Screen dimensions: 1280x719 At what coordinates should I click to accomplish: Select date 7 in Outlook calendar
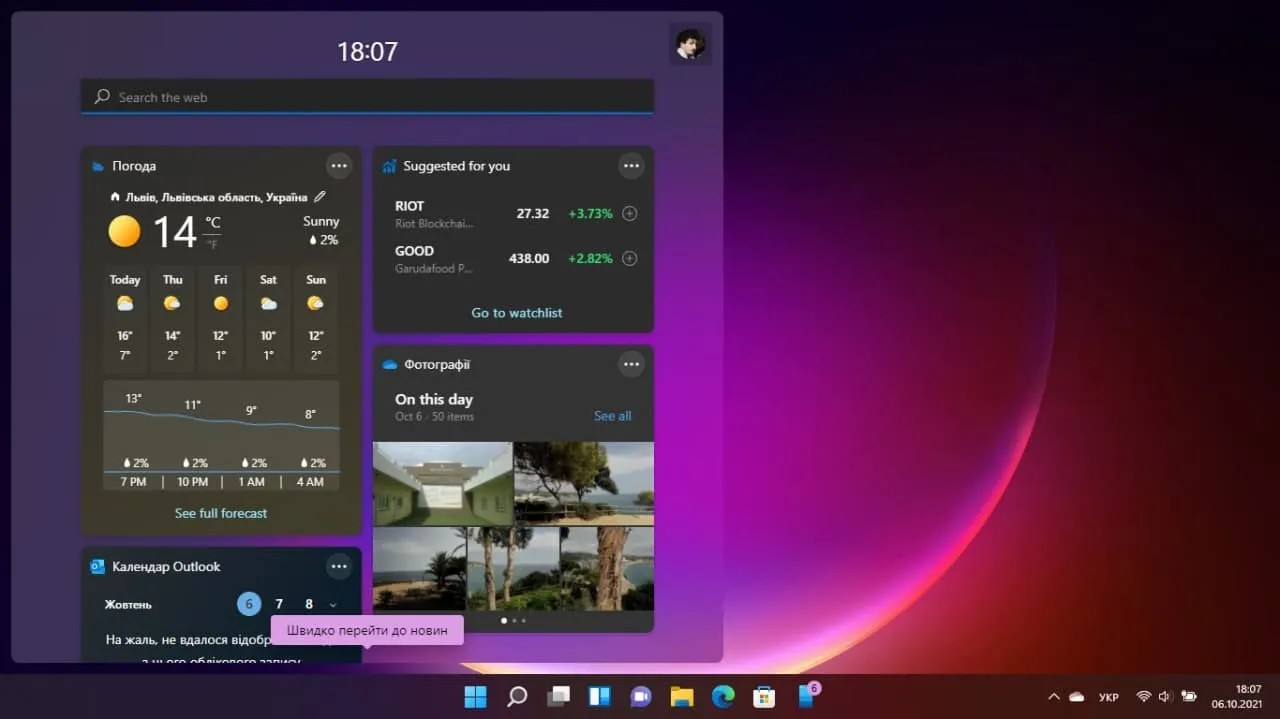coord(279,604)
